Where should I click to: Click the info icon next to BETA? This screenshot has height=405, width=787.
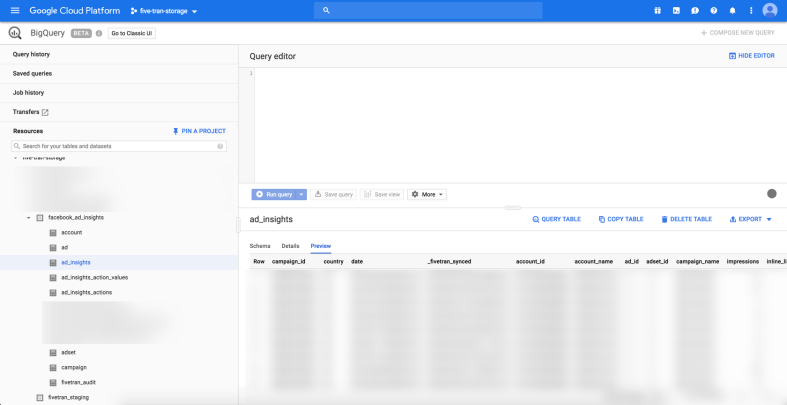click(x=98, y=33)
